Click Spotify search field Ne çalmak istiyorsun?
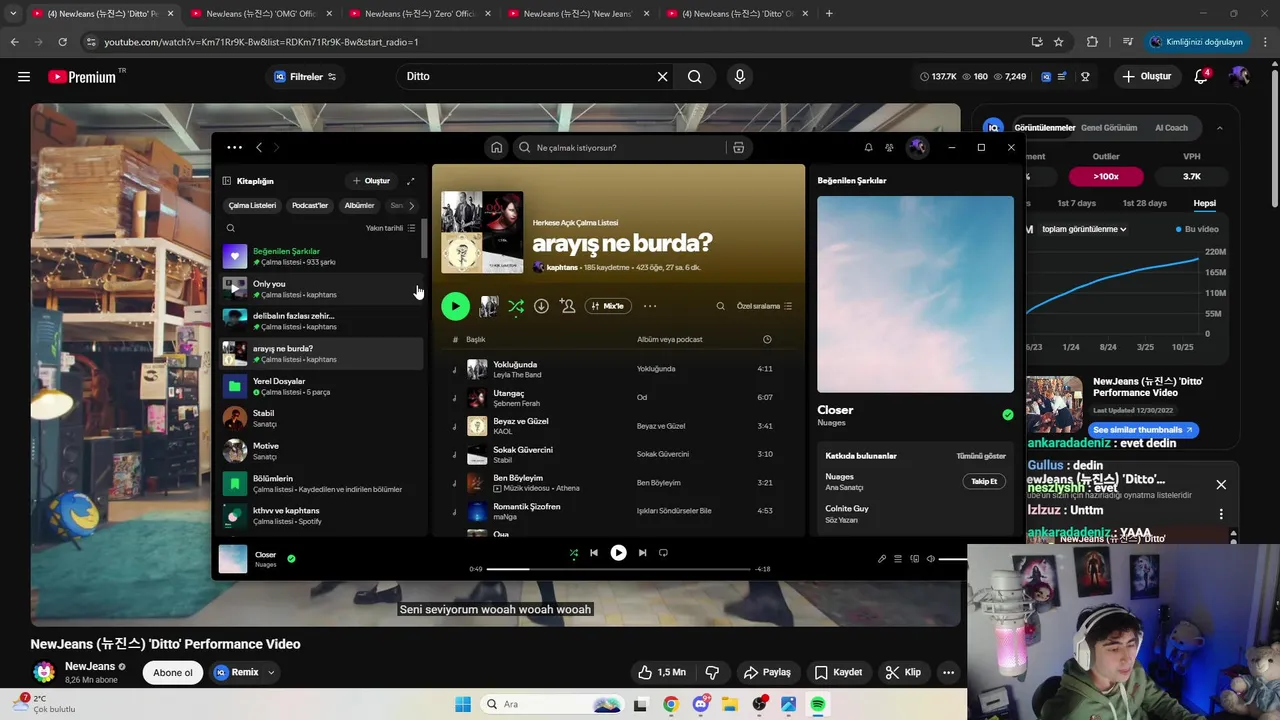 tap(620, 147)
